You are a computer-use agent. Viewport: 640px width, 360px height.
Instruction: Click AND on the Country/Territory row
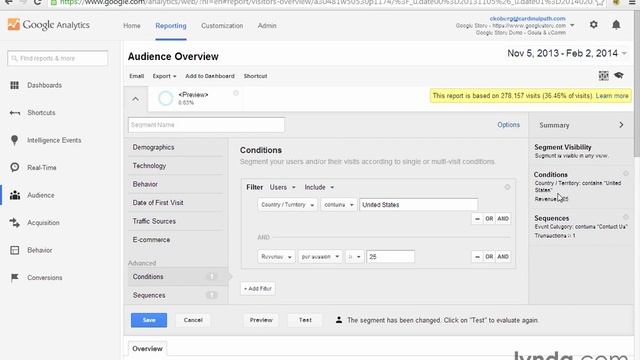(x=503, y=219)
